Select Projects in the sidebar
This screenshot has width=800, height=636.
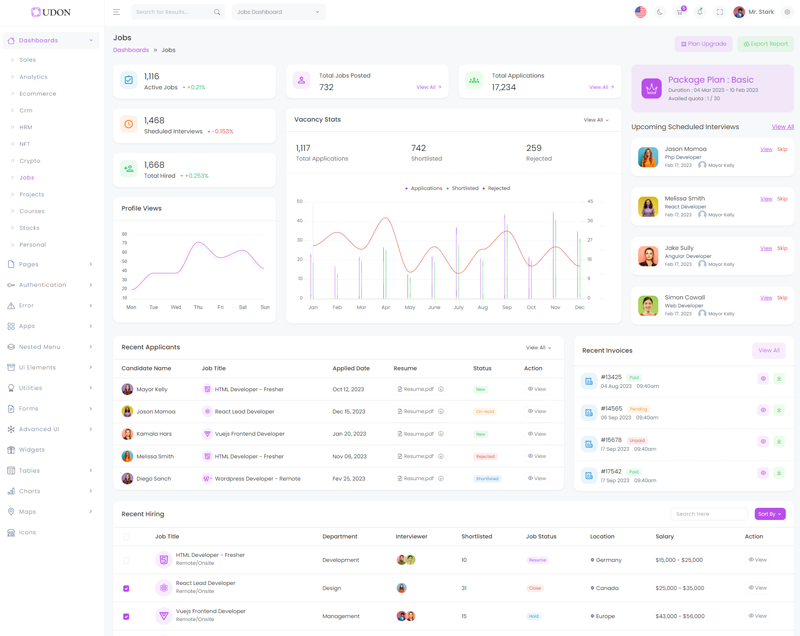pos(32,194)
